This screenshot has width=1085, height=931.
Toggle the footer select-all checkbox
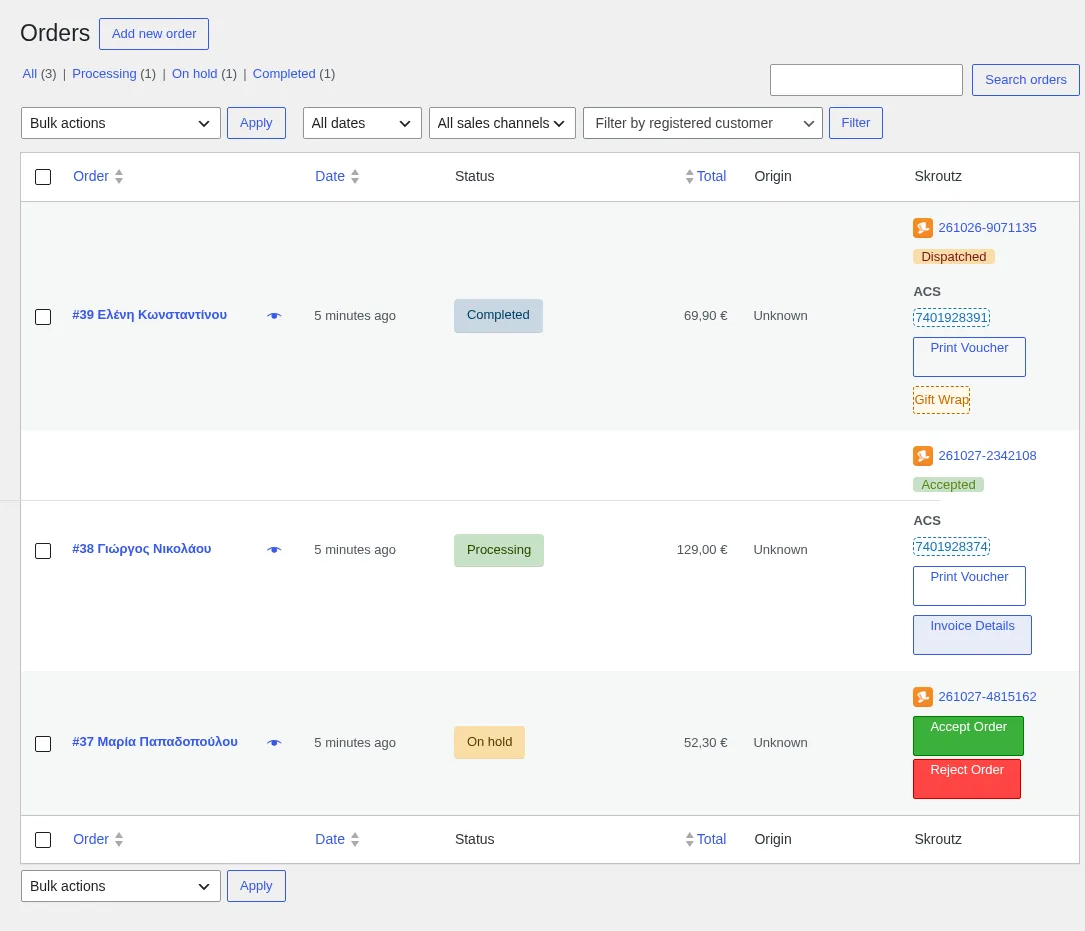pos(43,840)
